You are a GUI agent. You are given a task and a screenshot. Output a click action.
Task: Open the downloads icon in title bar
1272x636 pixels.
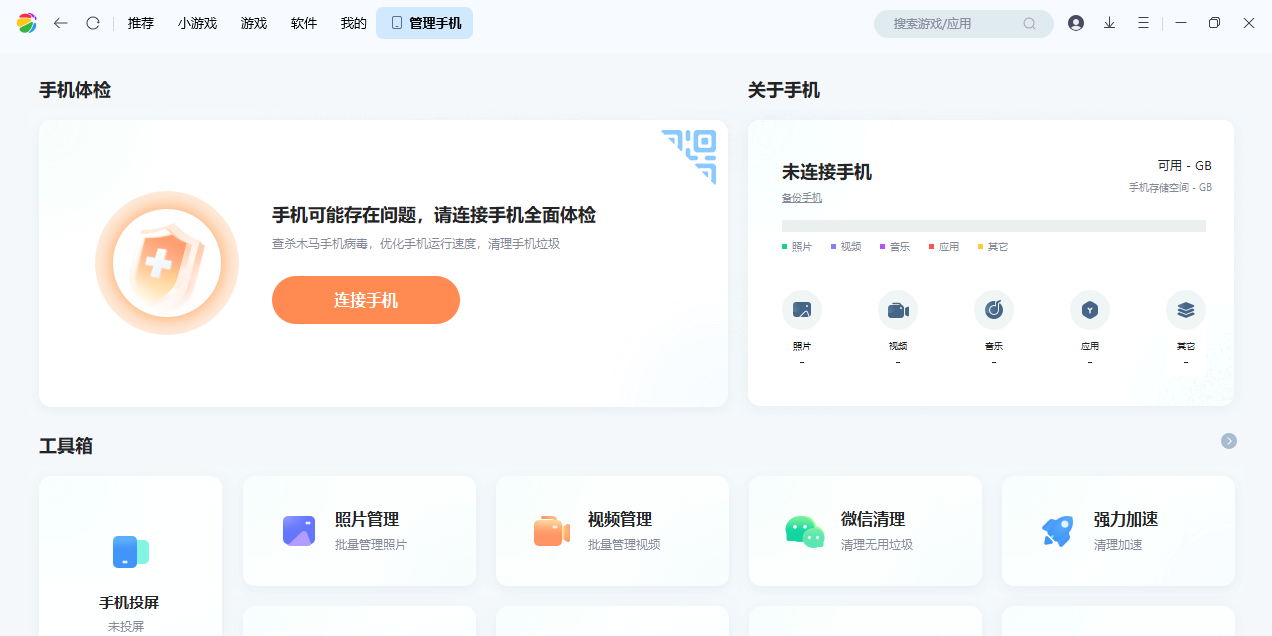(x=1109, y=23)
